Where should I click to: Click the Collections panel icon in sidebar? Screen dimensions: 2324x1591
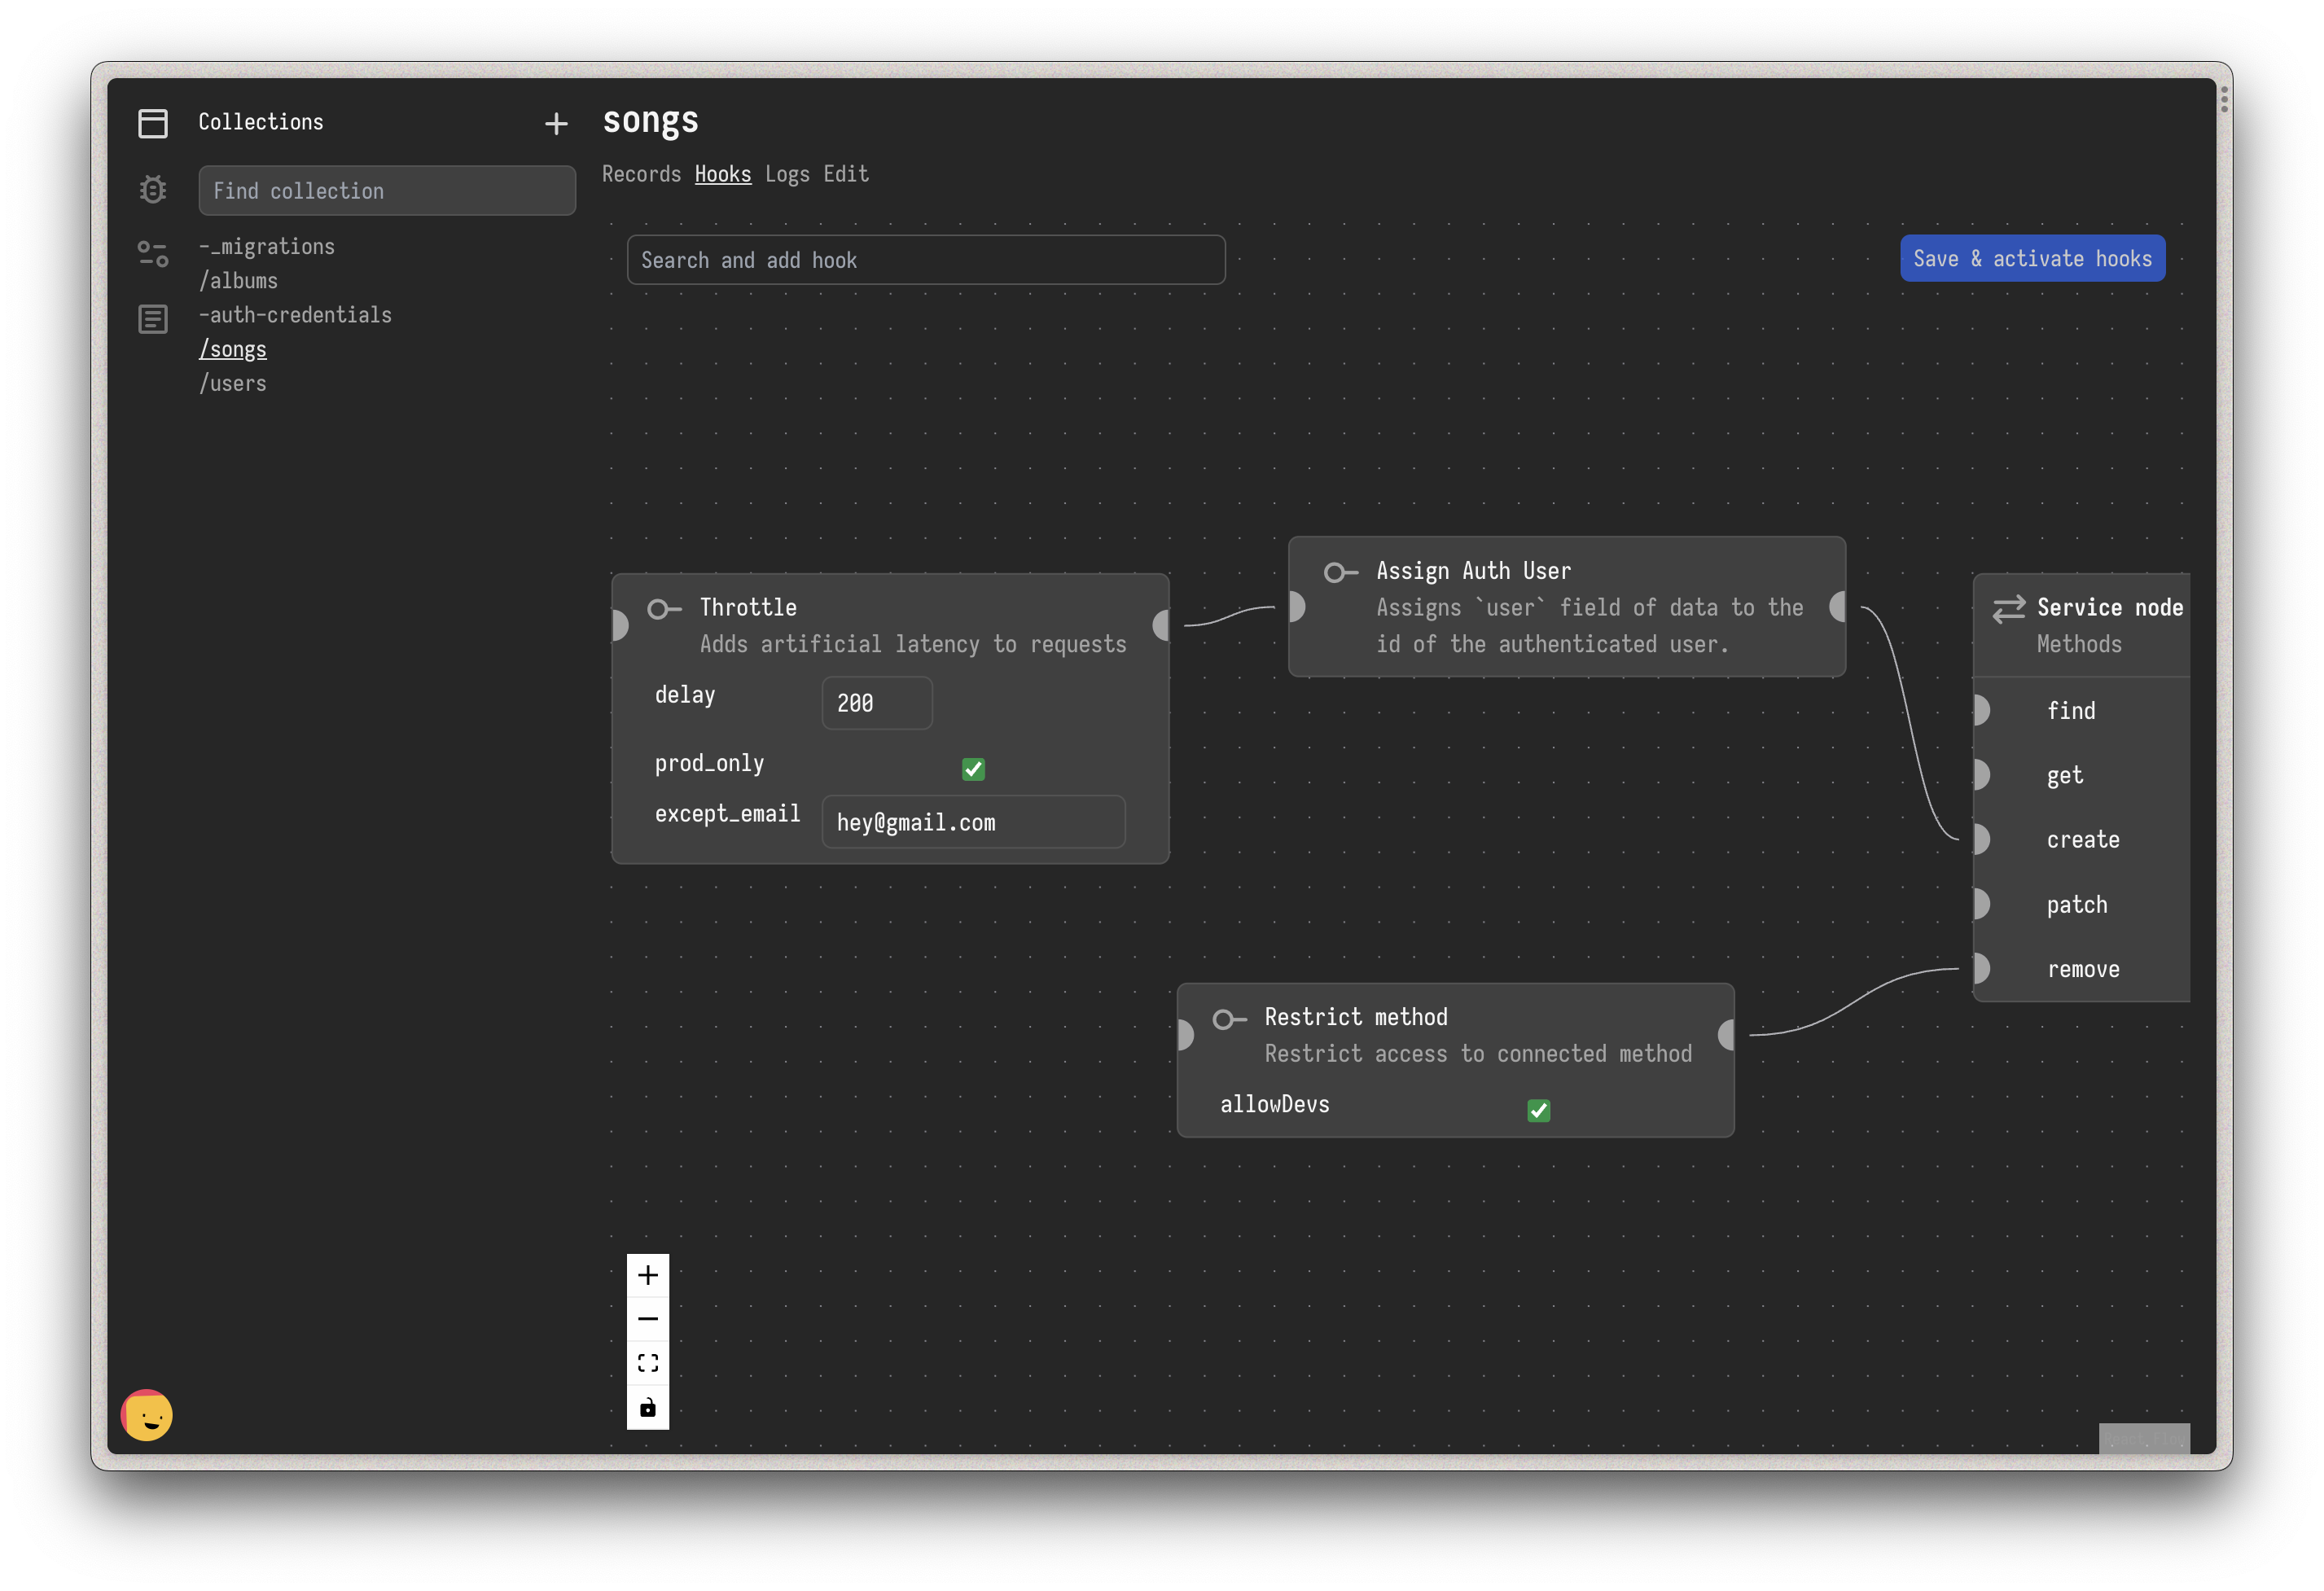[153, 123]
